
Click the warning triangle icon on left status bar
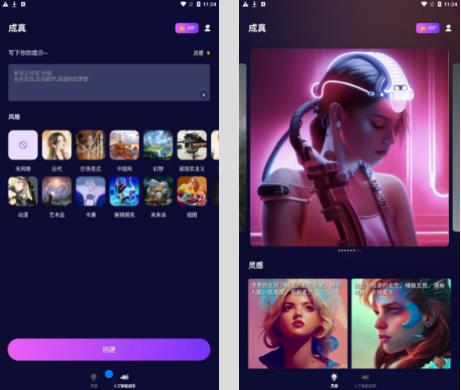(5, 4)
